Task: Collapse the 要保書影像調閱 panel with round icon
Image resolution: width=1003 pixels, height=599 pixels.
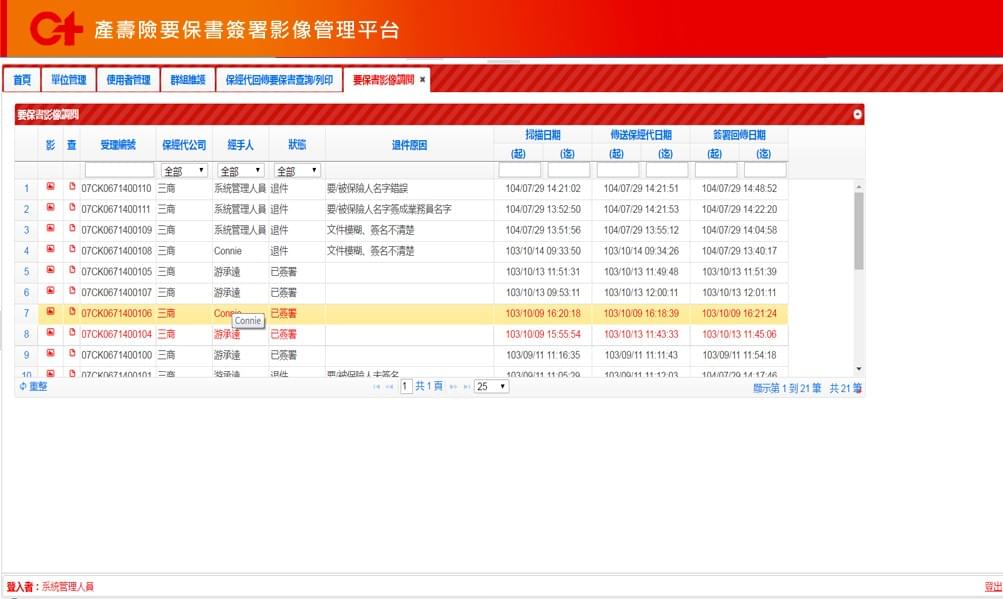Action: click(857, 115)
